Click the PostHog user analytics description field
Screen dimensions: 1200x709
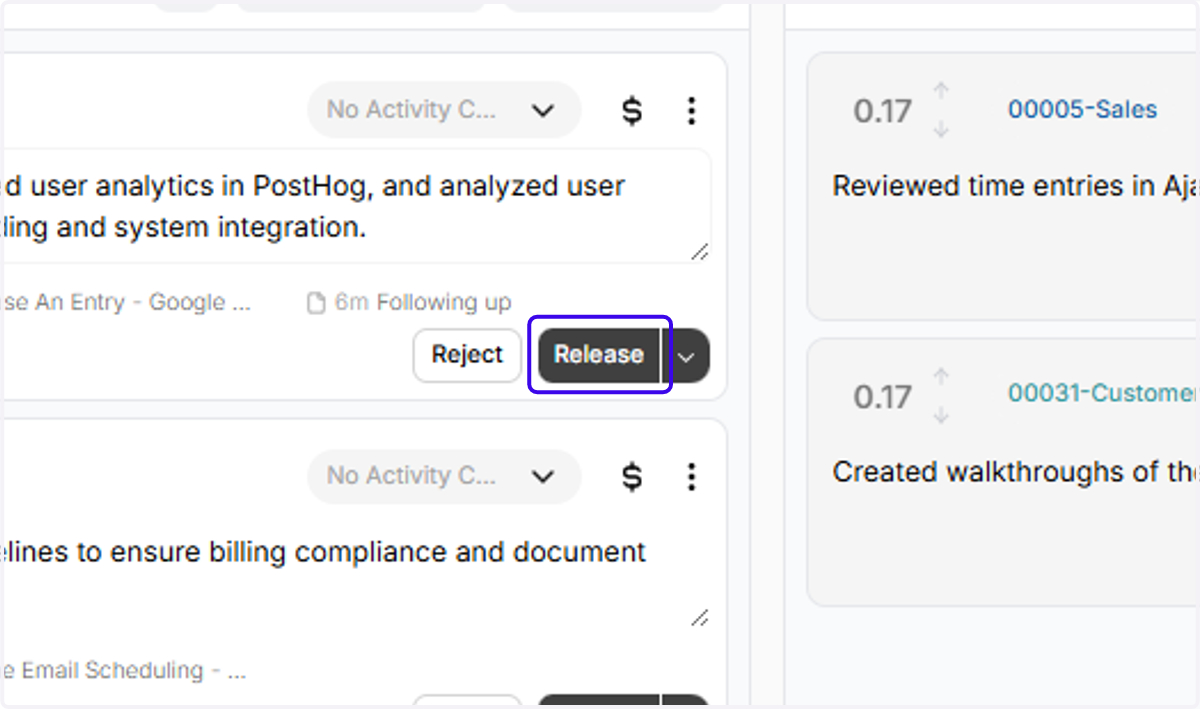(356, 207)
